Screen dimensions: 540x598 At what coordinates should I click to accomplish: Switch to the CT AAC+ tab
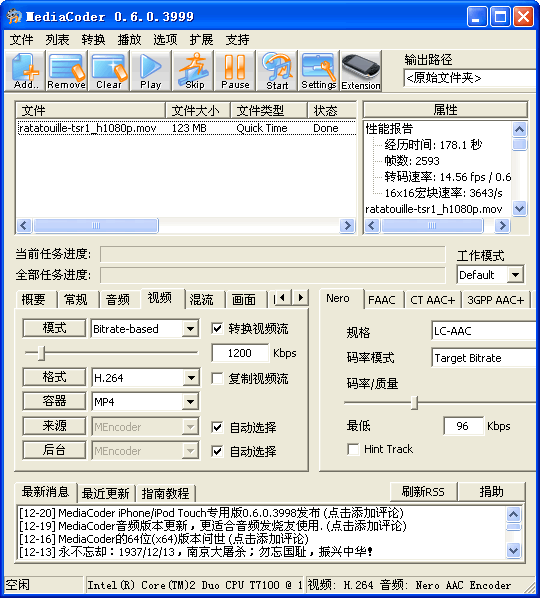point(432,300)
